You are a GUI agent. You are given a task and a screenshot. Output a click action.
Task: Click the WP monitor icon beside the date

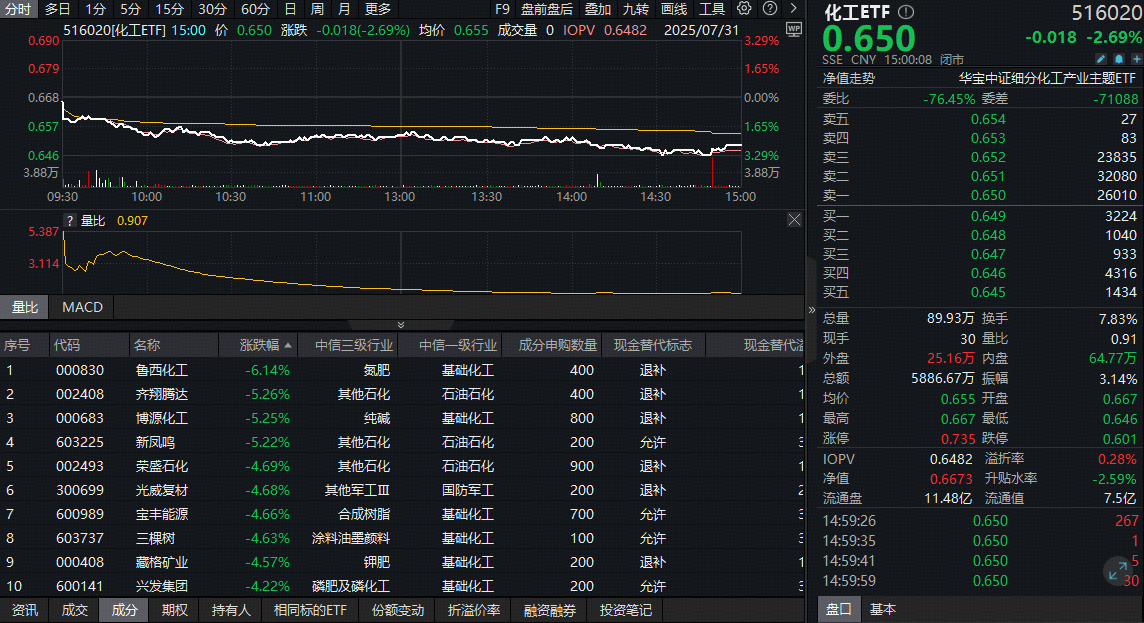point(794,29)
